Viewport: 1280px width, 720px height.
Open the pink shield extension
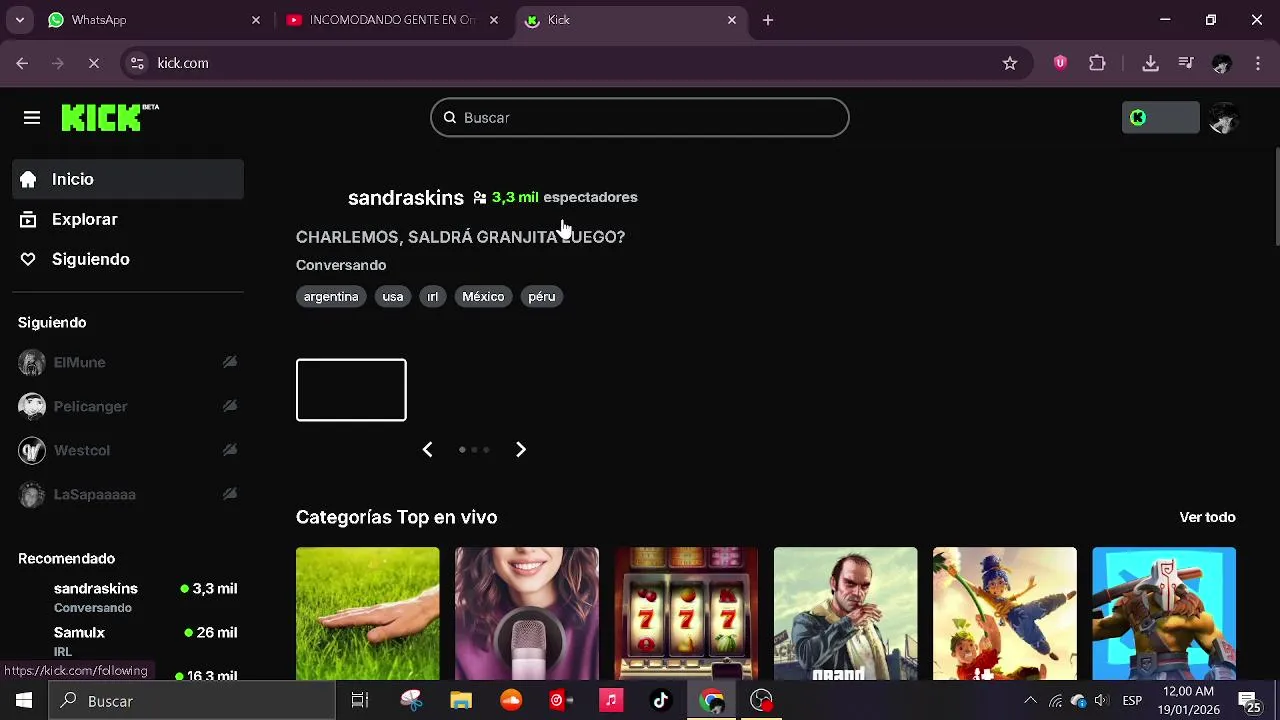[1060, 63]
